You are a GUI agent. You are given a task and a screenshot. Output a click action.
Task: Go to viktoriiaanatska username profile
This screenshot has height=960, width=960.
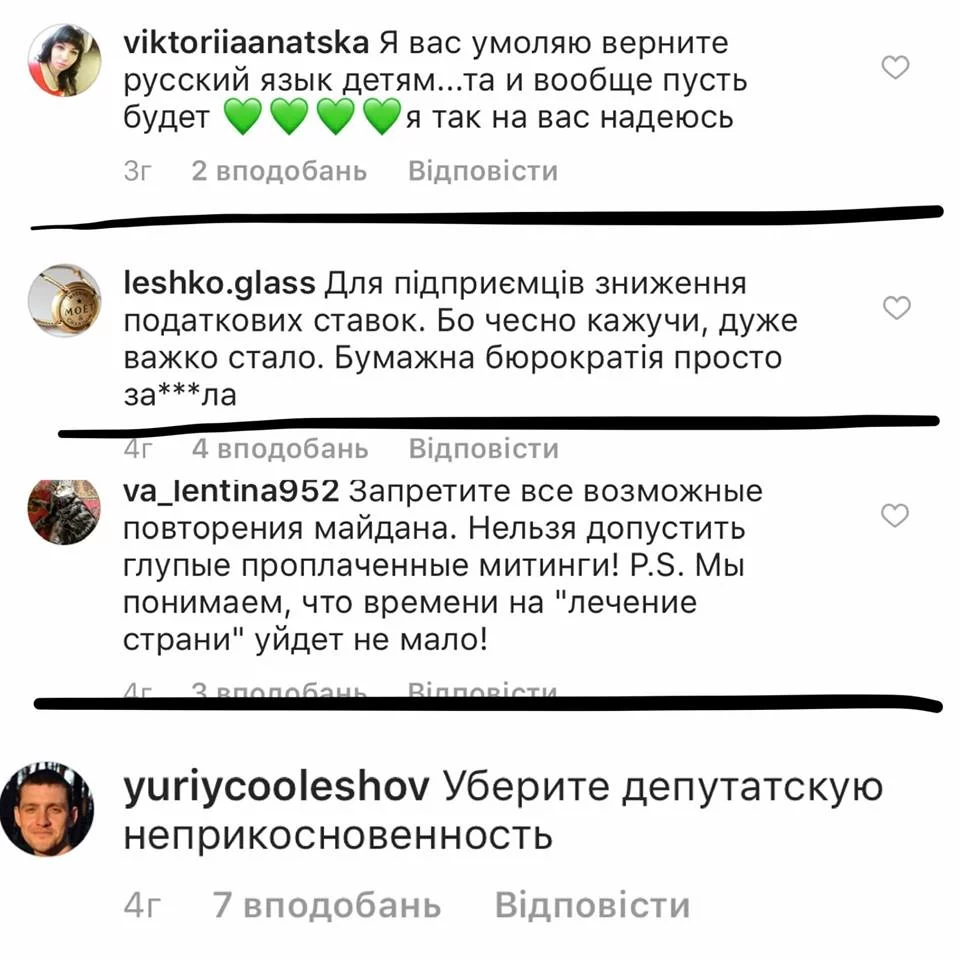[246, 43]
